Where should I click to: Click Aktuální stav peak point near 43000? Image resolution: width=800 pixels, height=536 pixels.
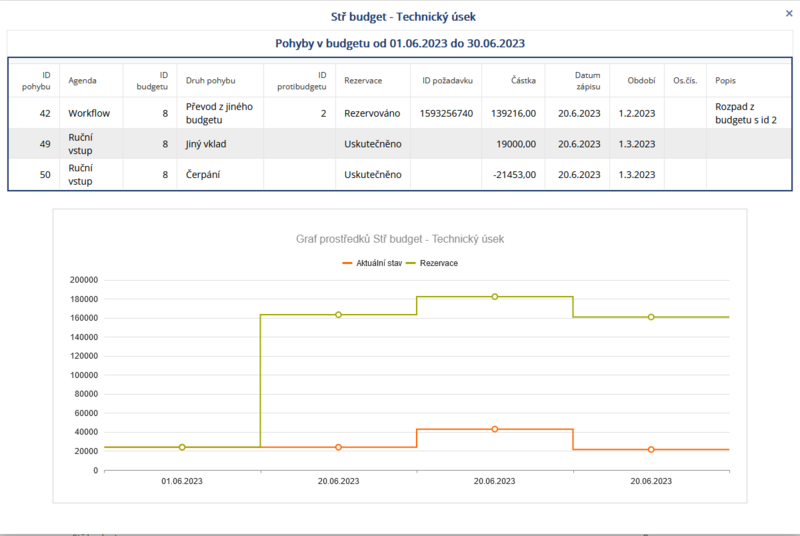coord(494,429)
